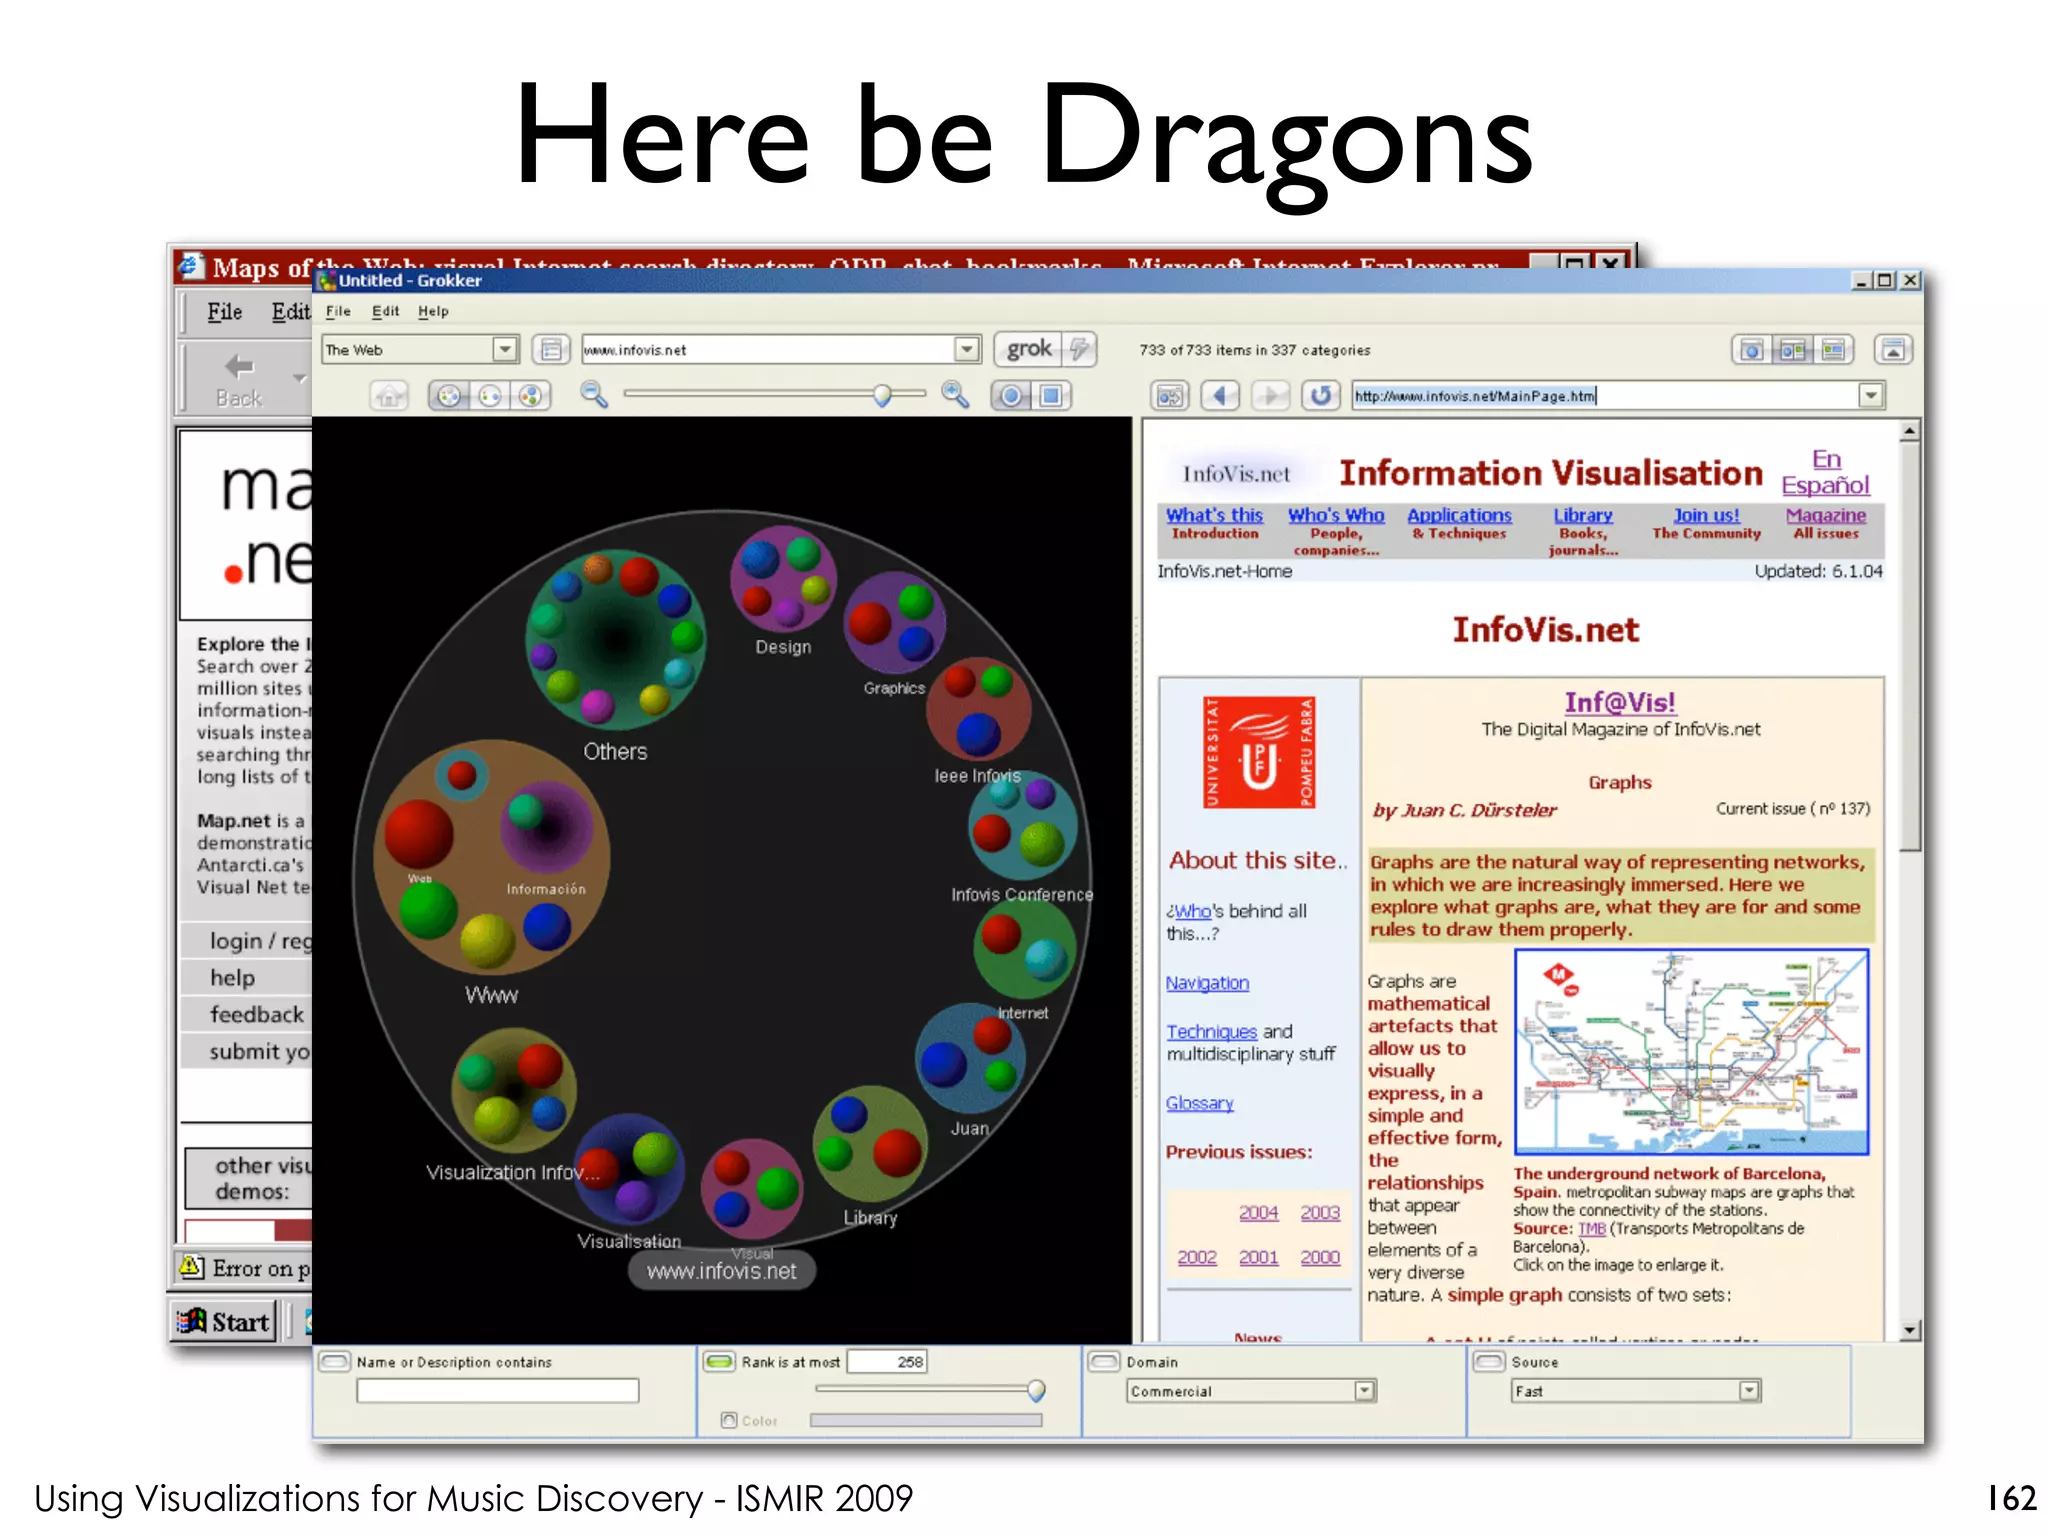Open The Web source dropdown
The height and width of the screenshot is (1536, 2048).
[505, 349]
